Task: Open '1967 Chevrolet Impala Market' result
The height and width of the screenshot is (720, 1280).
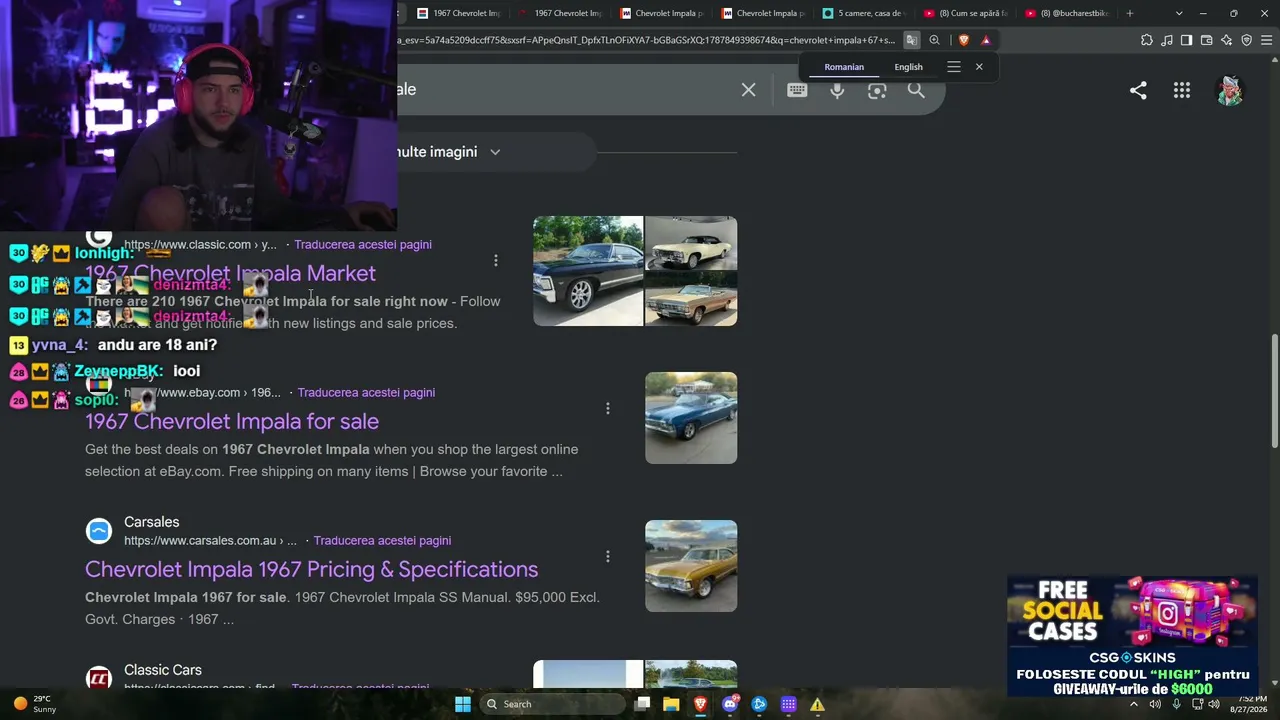Action: (x=230, y=273)
